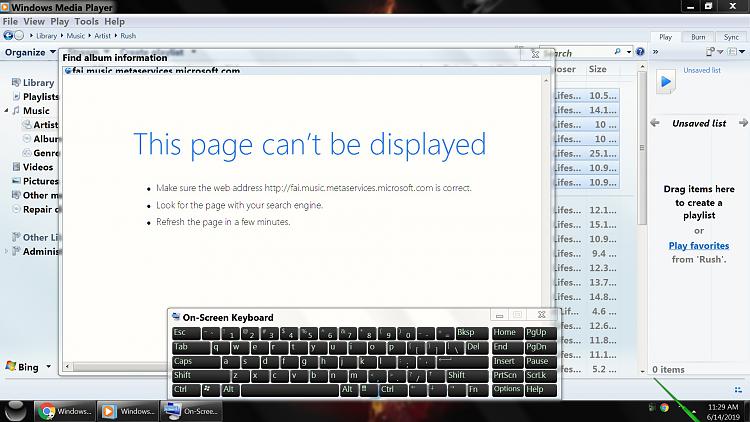Click the Esc key on On-Screen Keyboard
Screen dimensions: 750x422
186,333
